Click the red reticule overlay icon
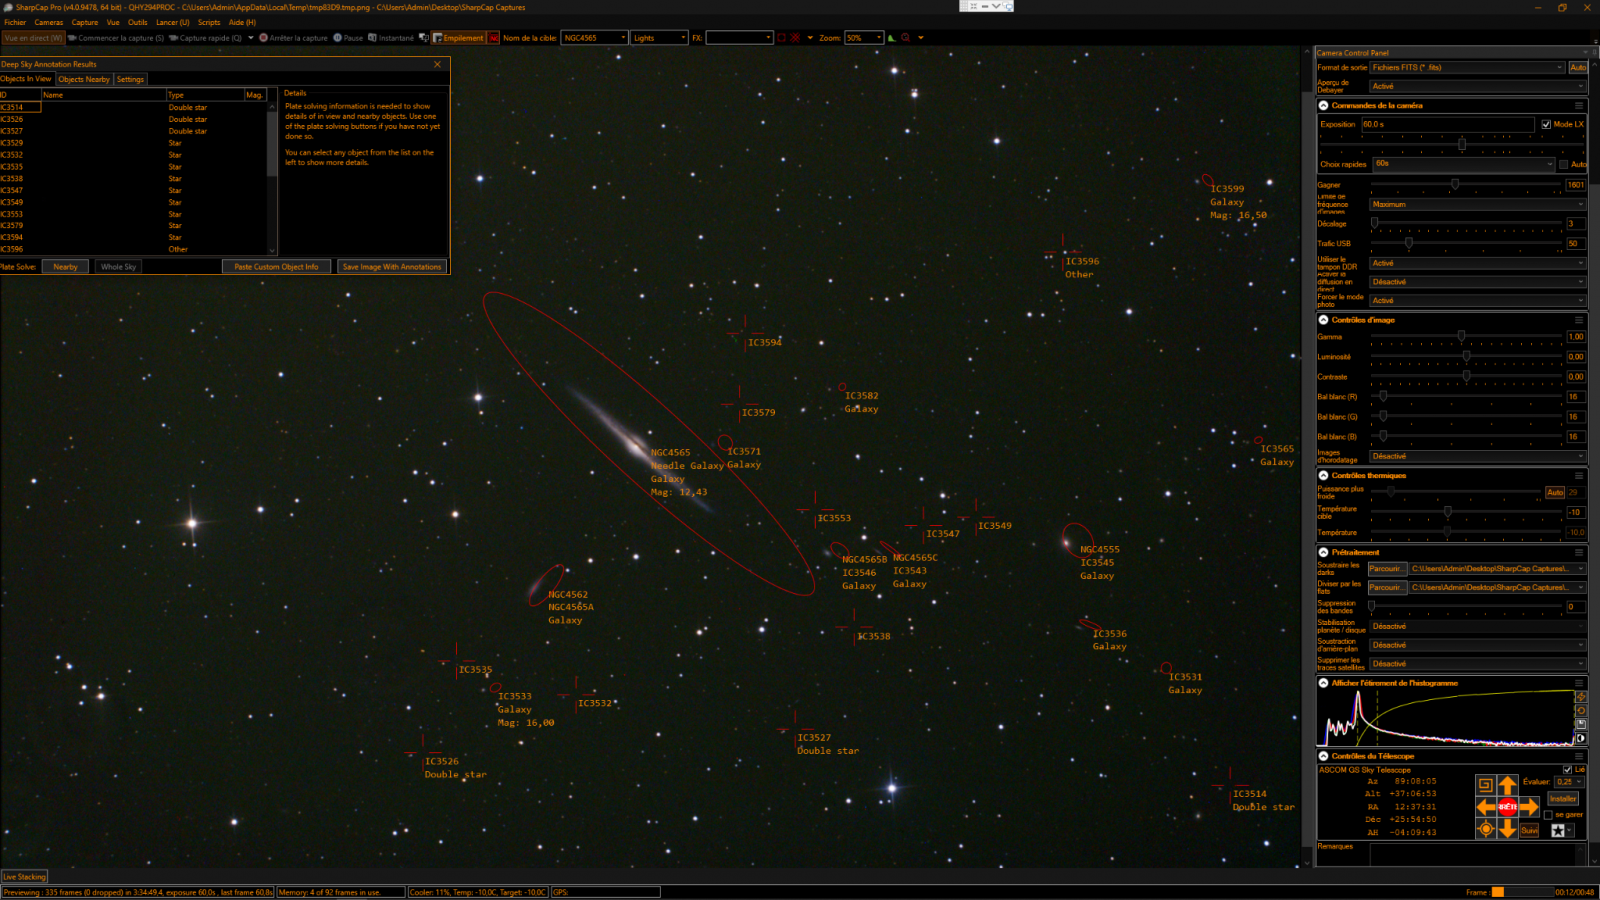 tap(795, 38)
